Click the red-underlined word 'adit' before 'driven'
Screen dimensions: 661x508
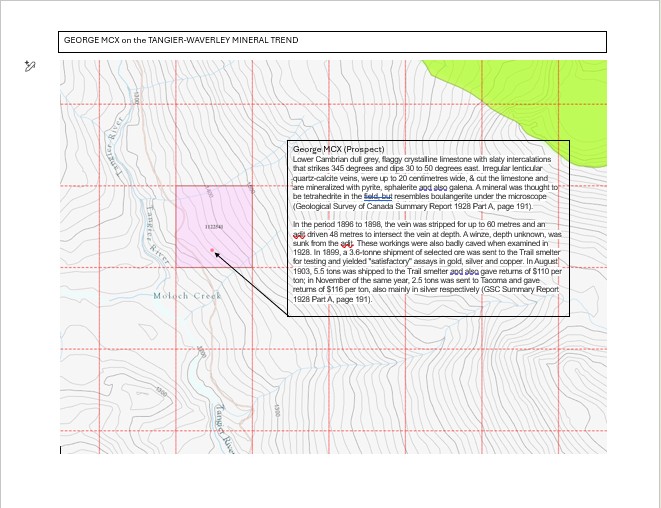(298, 234)
